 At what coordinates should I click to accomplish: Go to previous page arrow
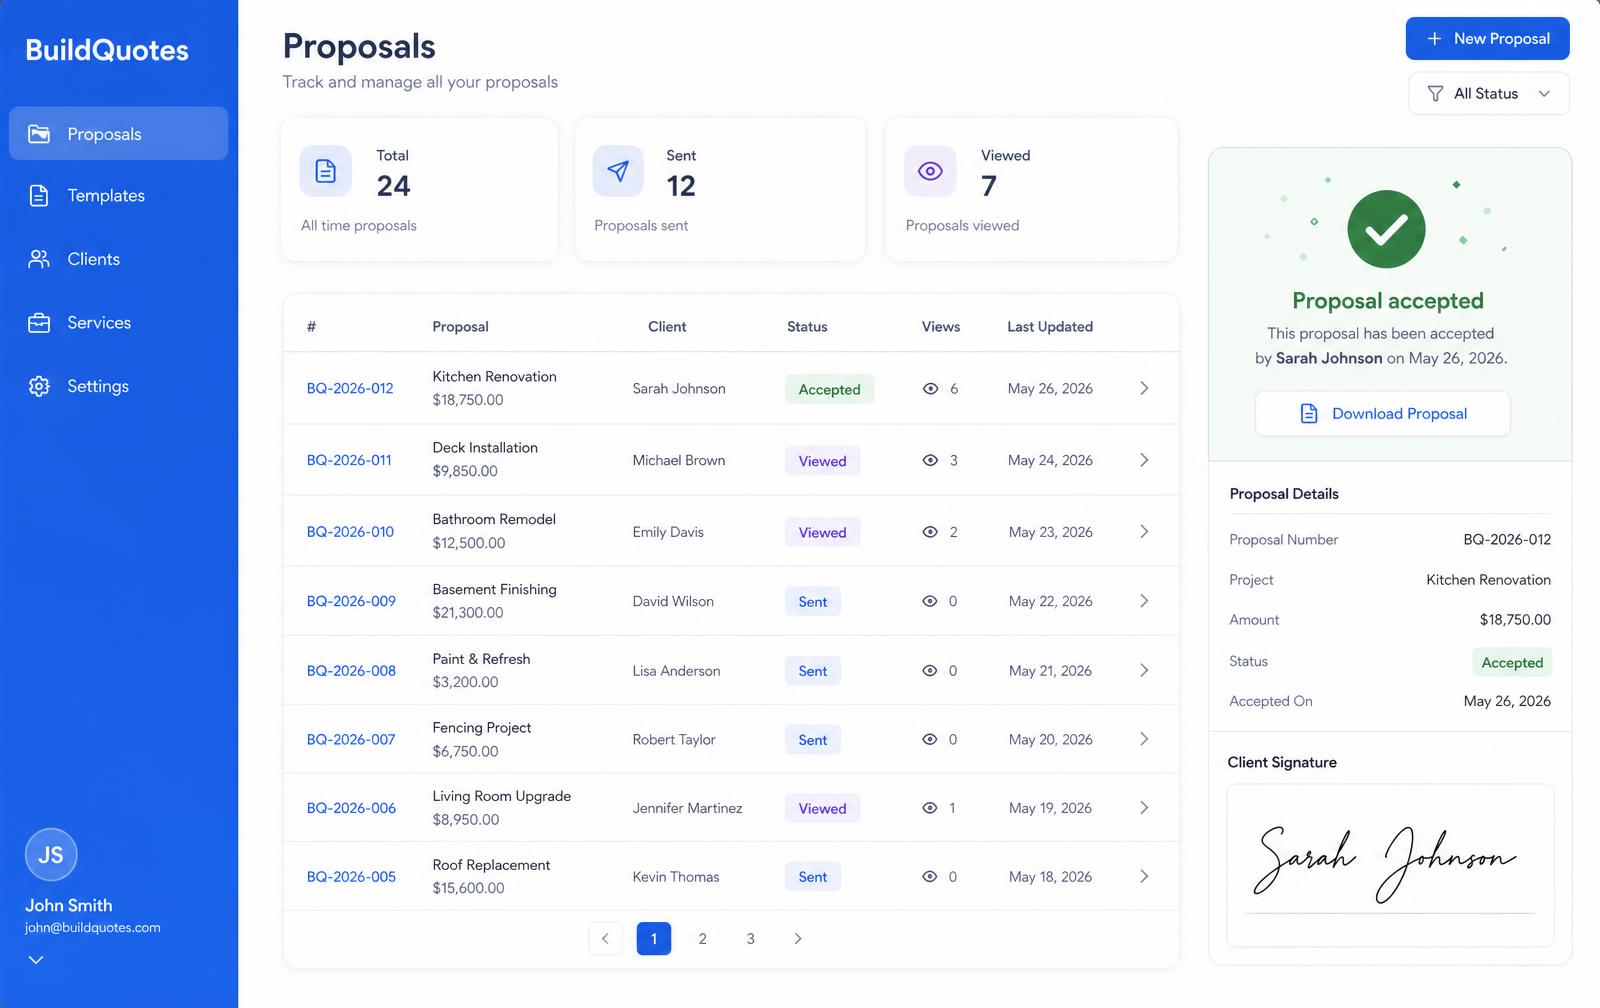pos(605,939)
